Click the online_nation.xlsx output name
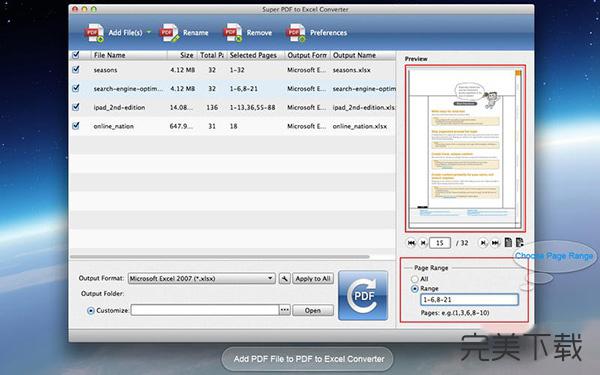The width and height of the screenshot is (600, 375). (360, 126)
